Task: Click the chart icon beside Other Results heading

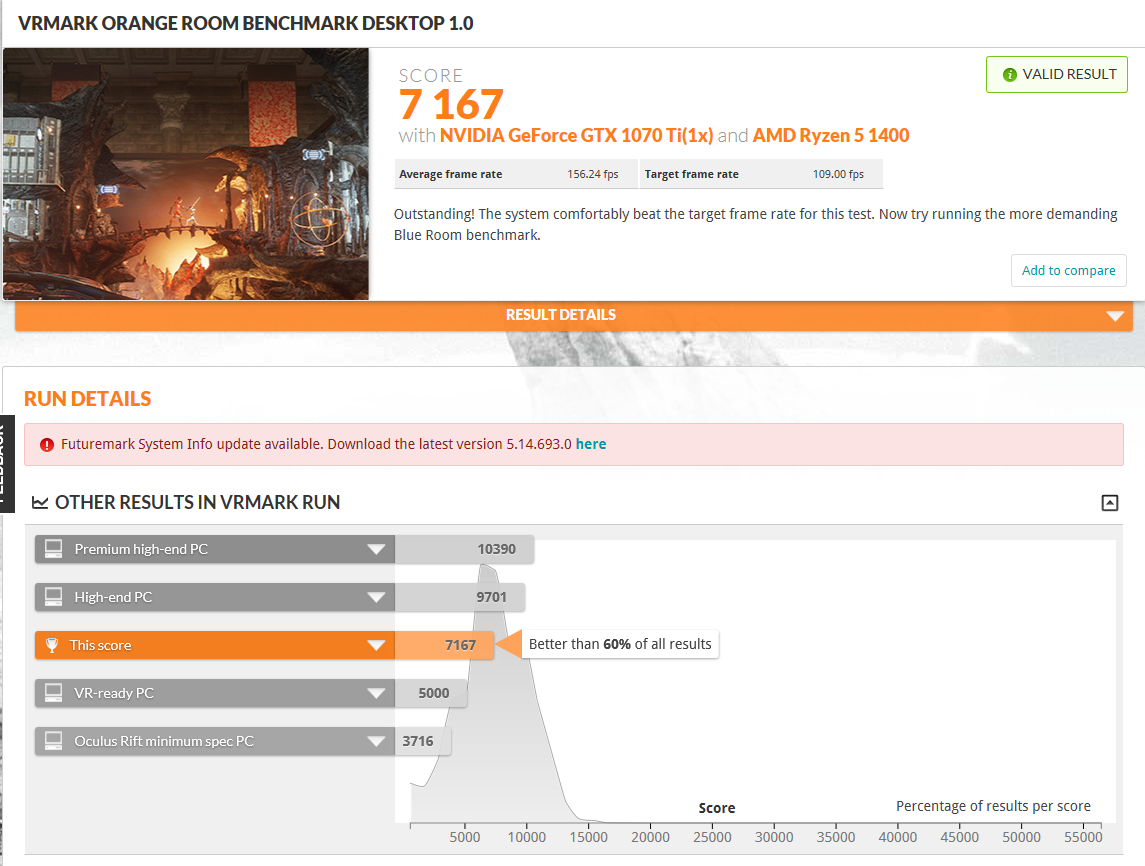Action: [x=40, y=502]
